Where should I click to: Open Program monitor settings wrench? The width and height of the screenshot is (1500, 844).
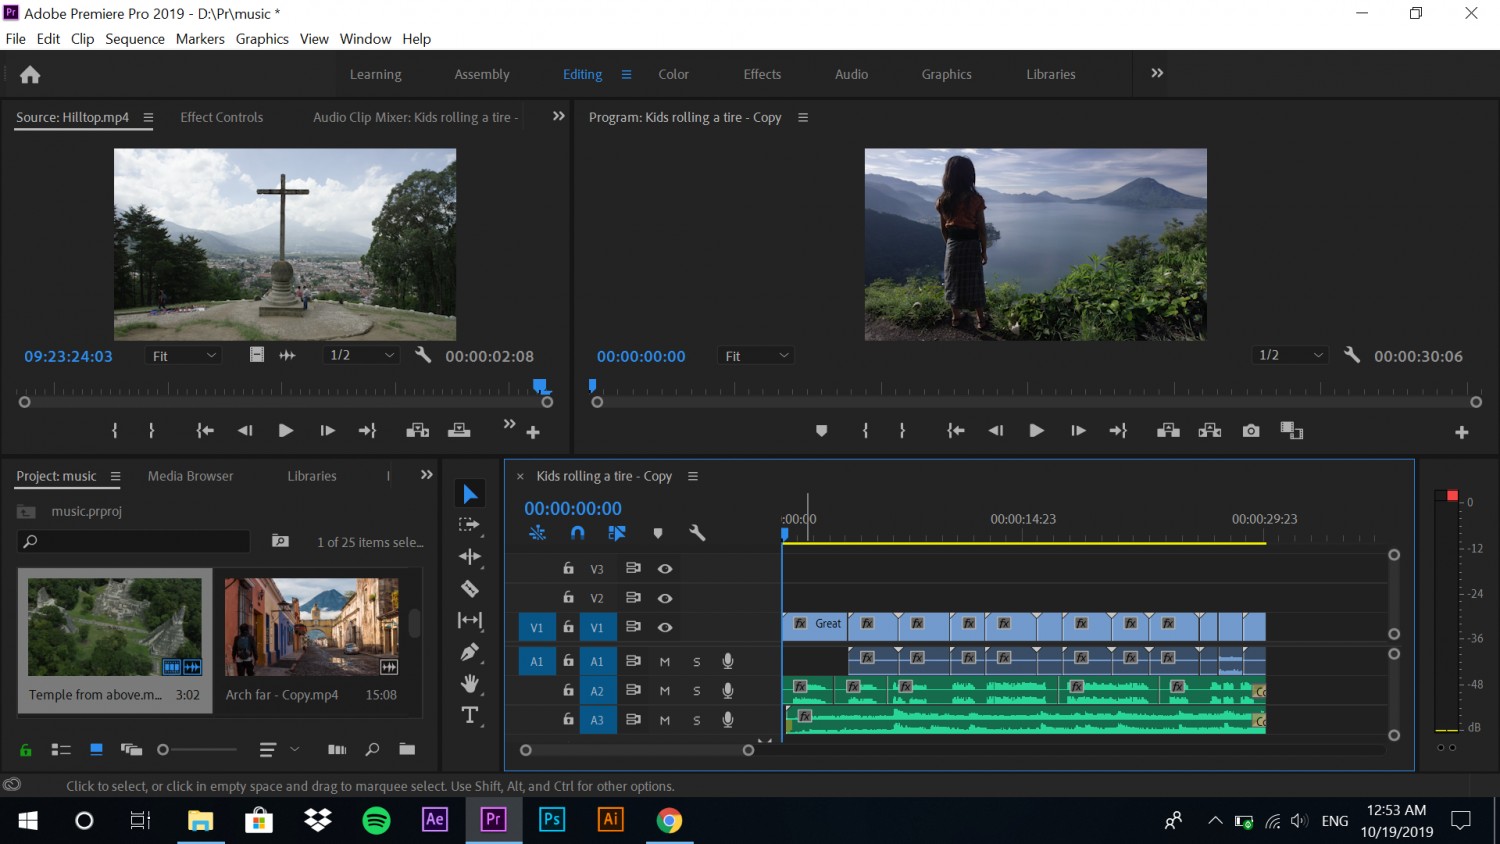(1352, 355)
